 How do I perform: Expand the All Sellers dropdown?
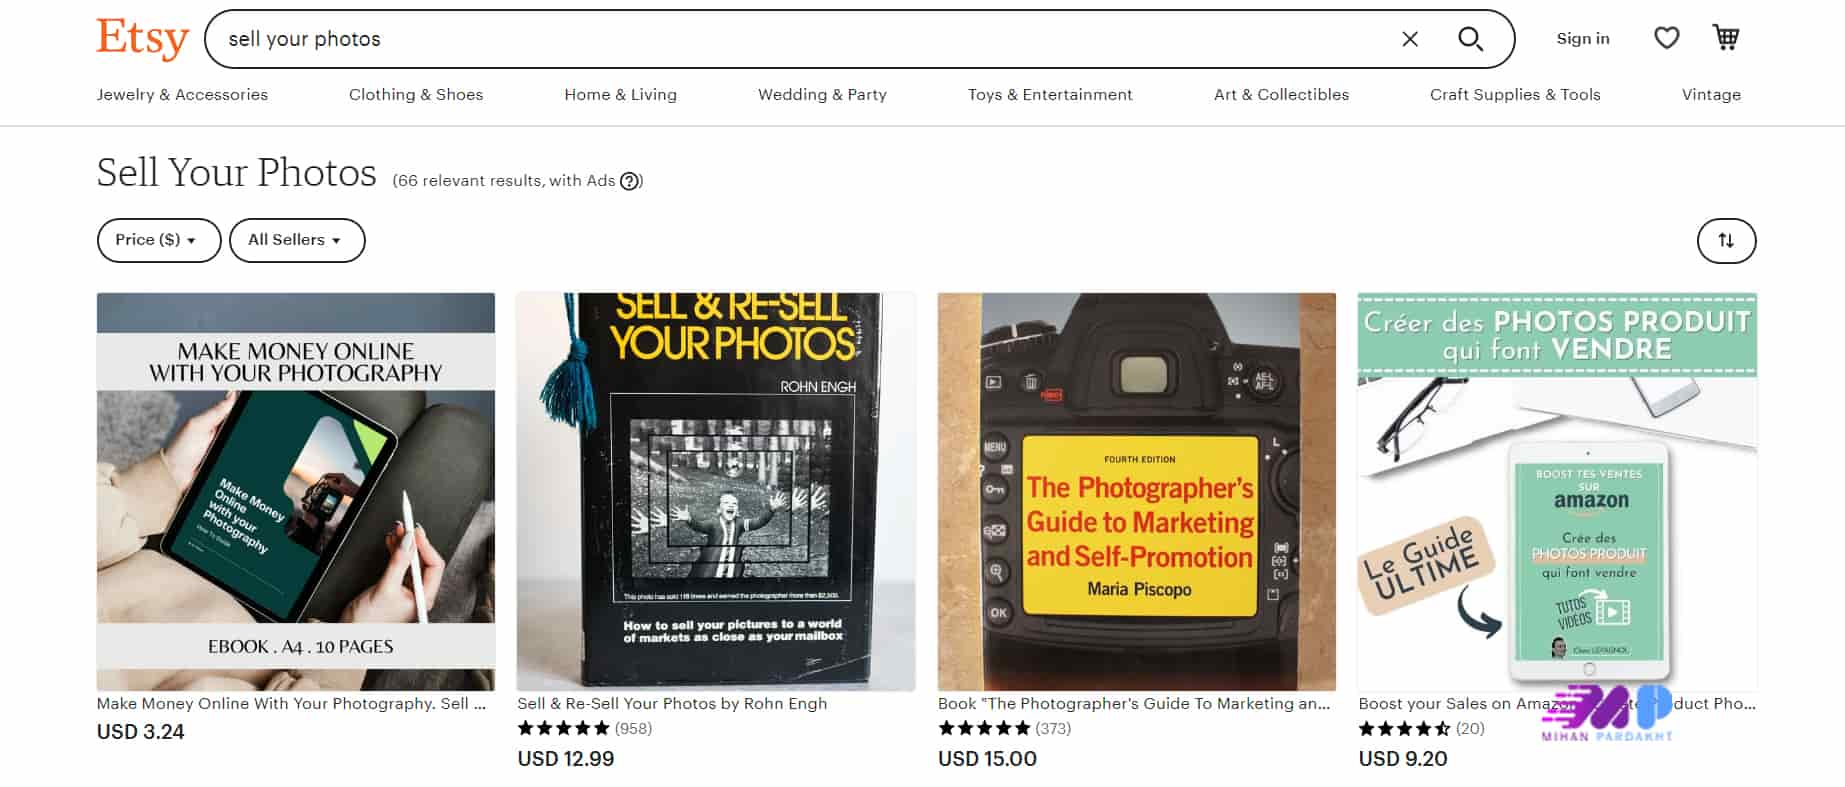[296, 240]
